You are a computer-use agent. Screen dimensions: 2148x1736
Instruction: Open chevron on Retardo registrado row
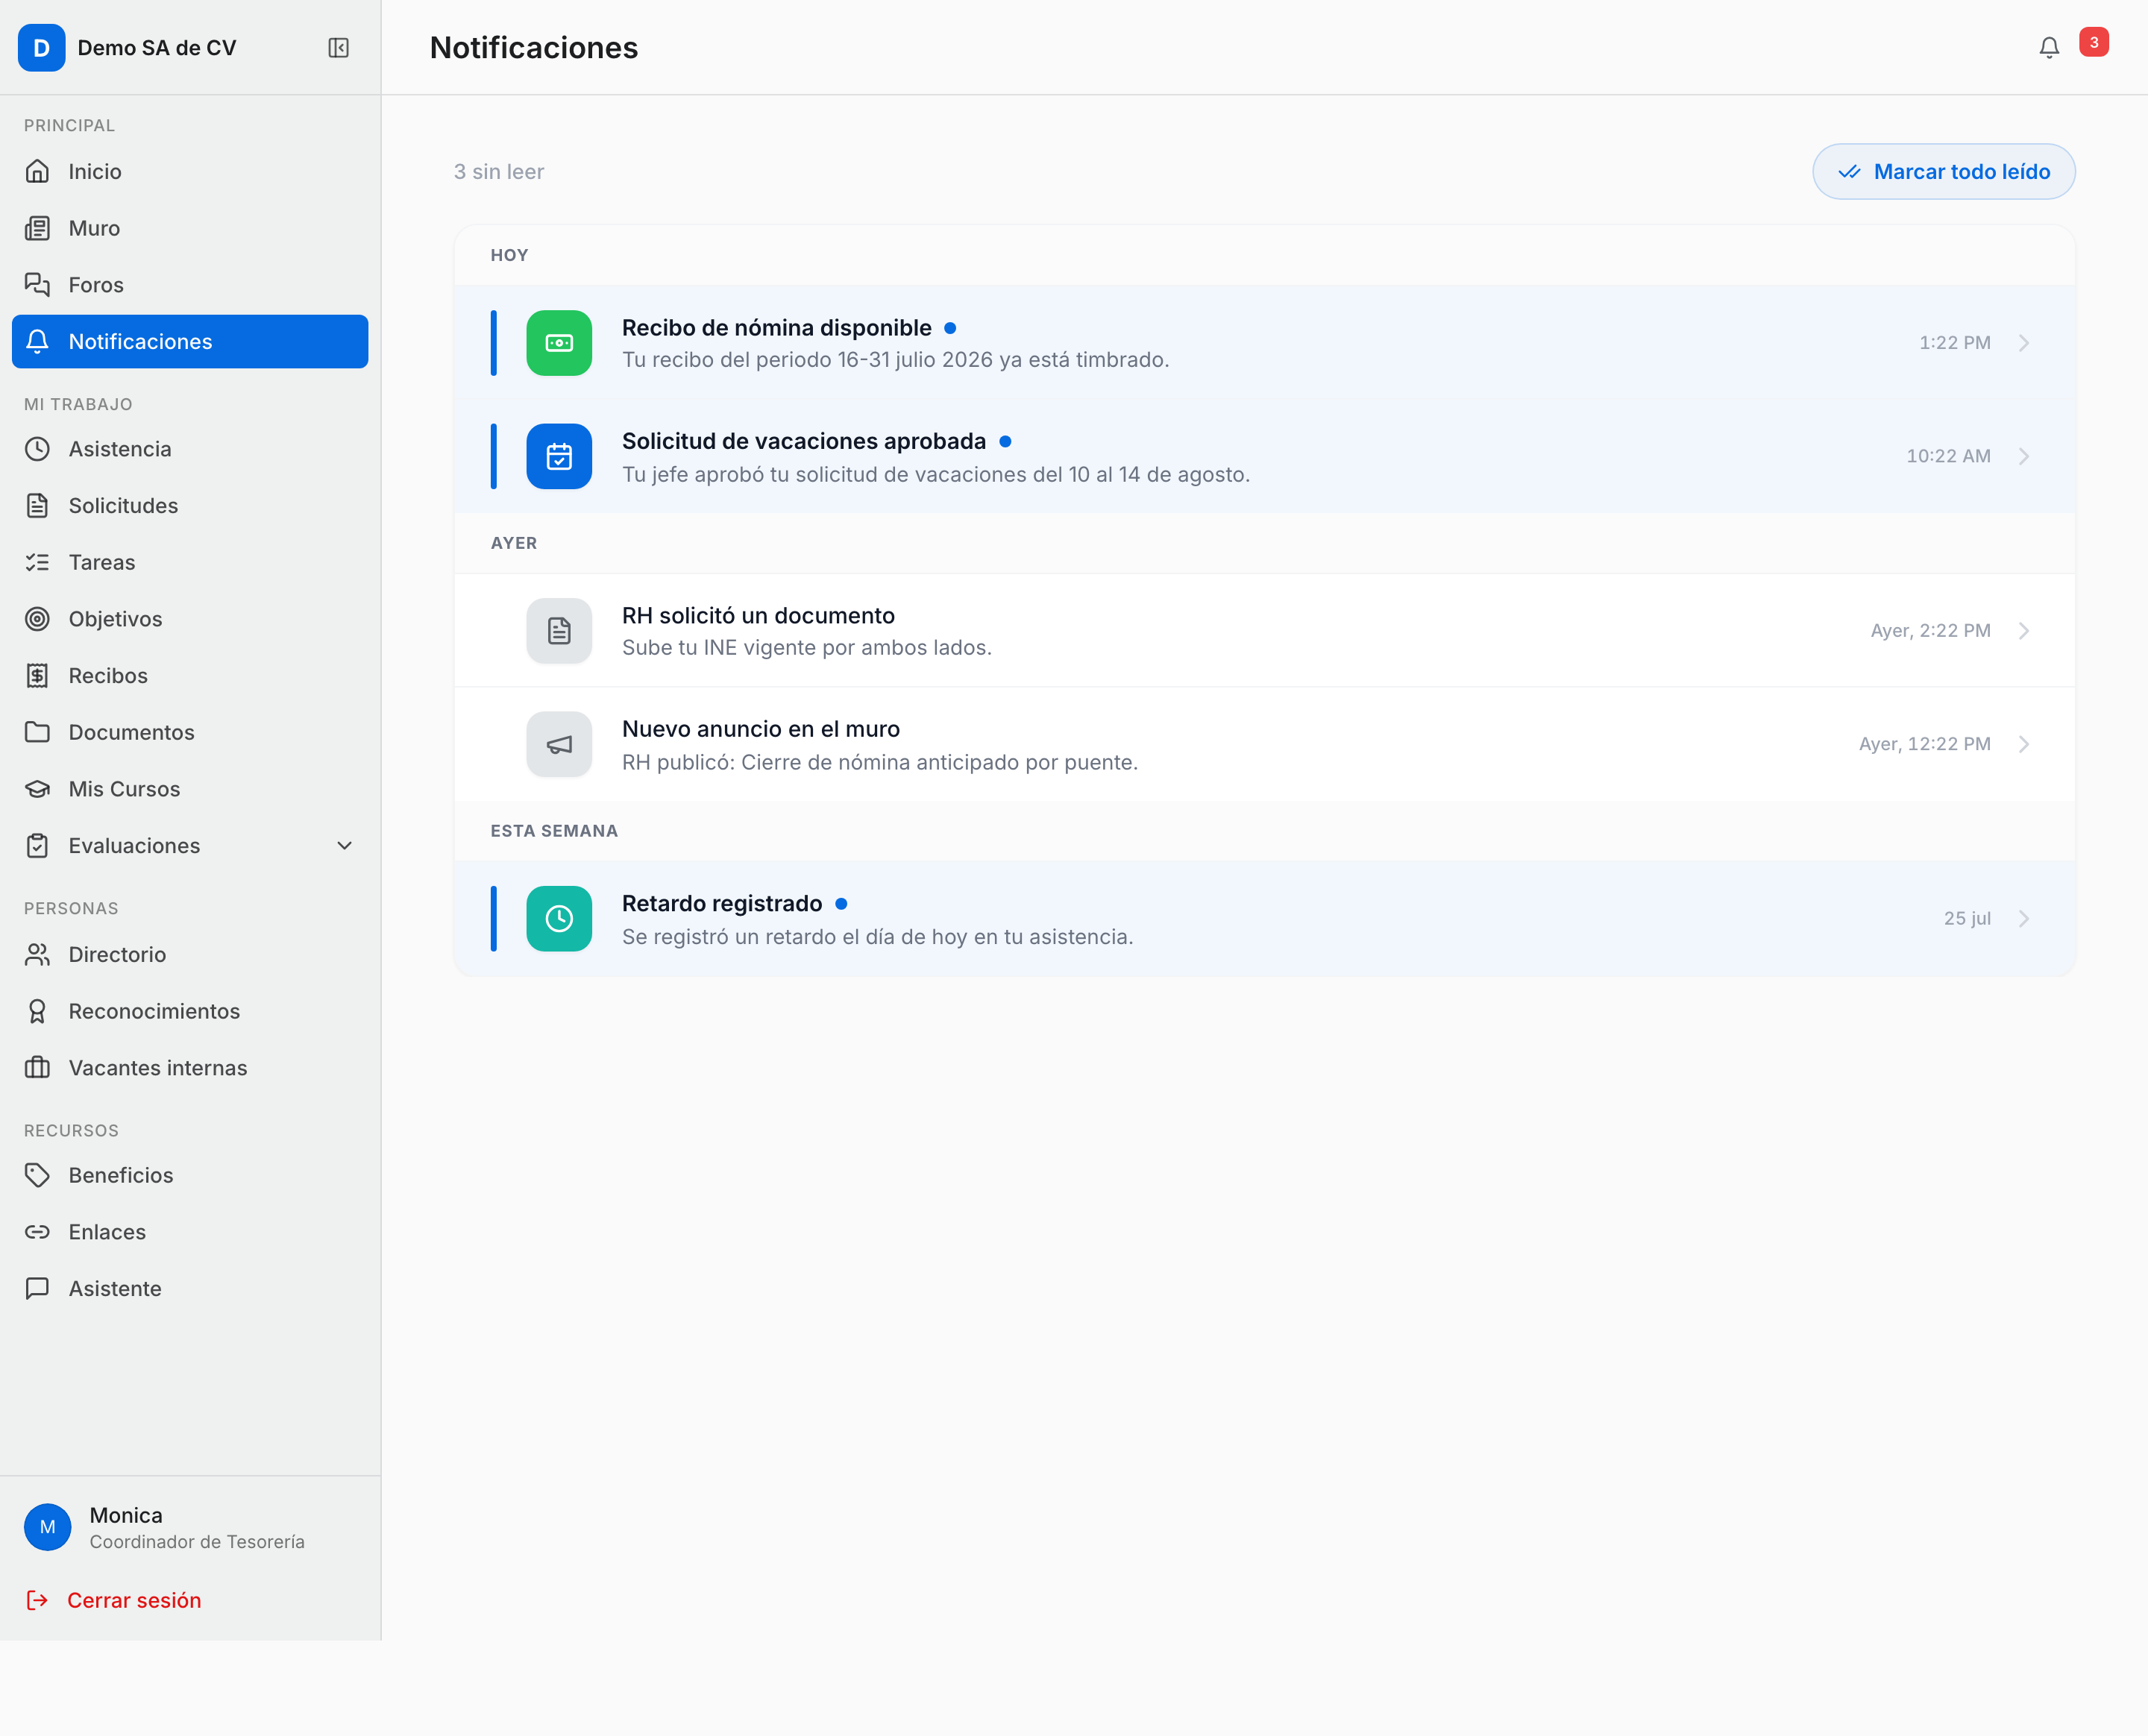2024,919
